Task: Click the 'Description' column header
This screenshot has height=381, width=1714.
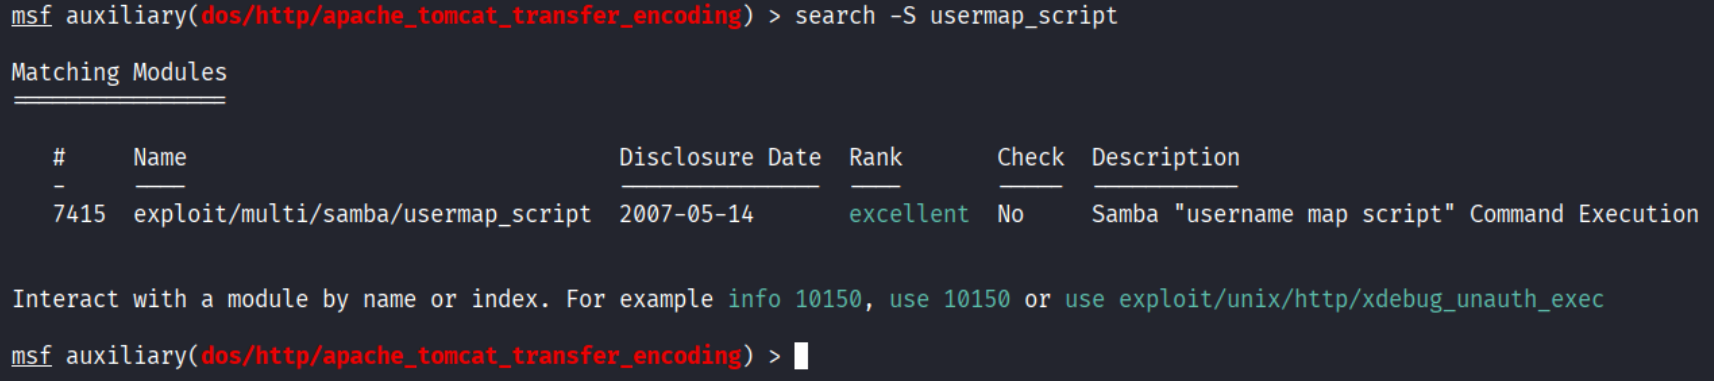Action: coord(1165,157)
